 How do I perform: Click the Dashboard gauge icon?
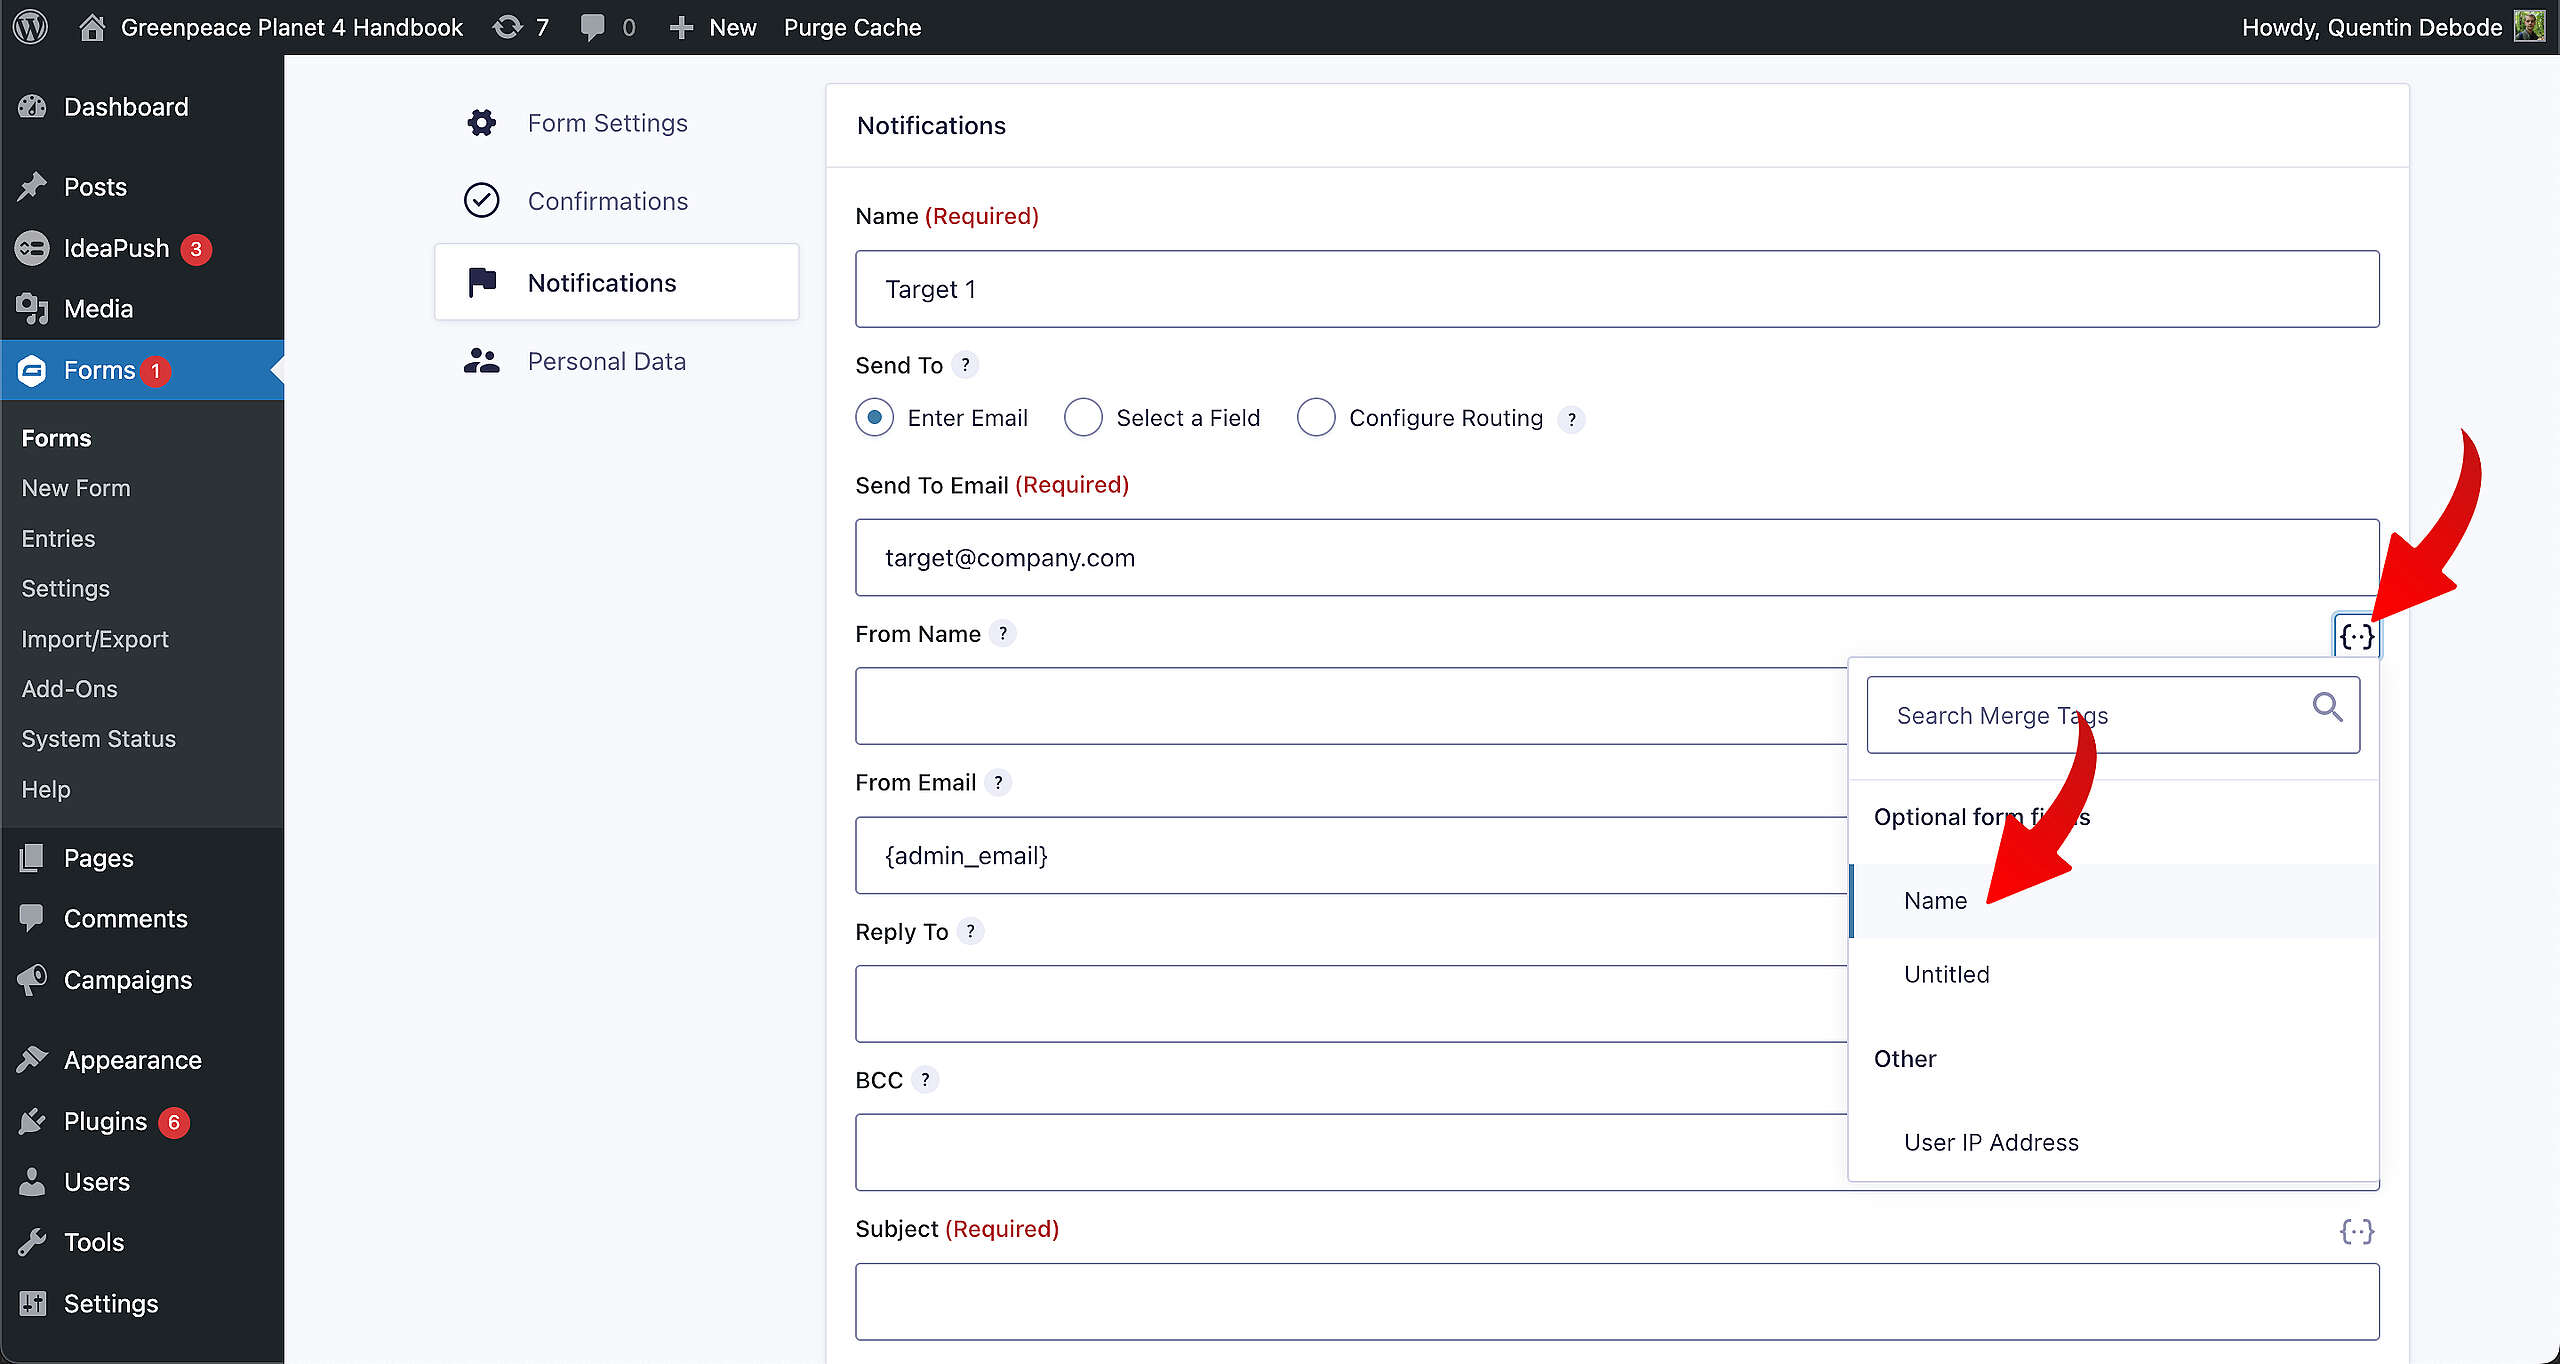[x=32, y=107]
